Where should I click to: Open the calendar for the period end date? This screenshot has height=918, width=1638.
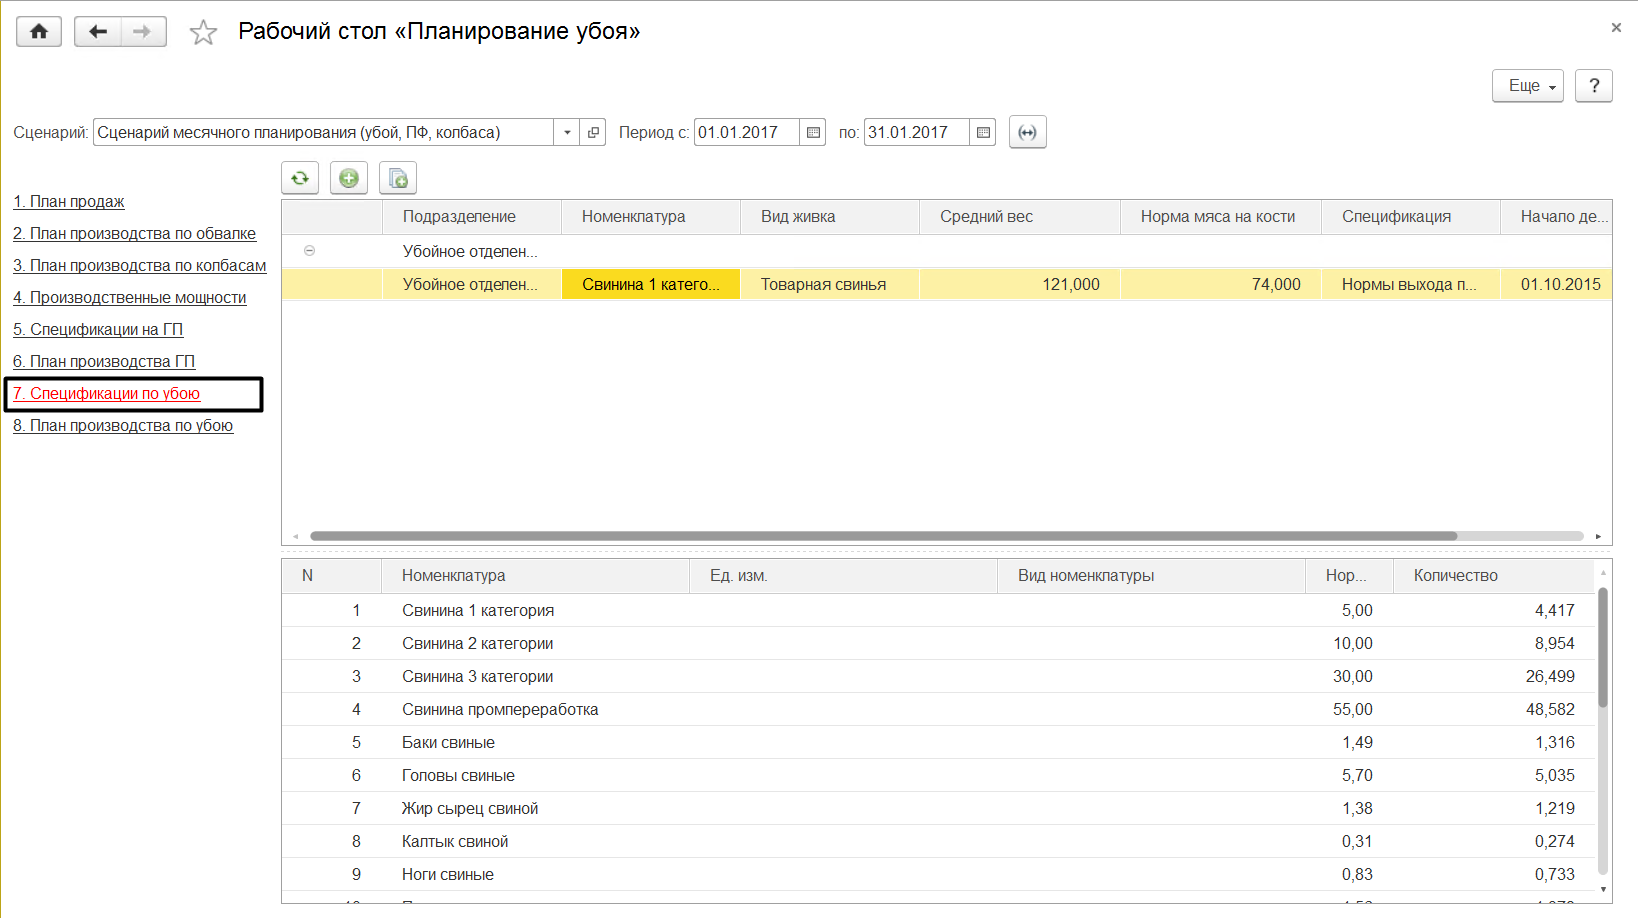[983, 132]
